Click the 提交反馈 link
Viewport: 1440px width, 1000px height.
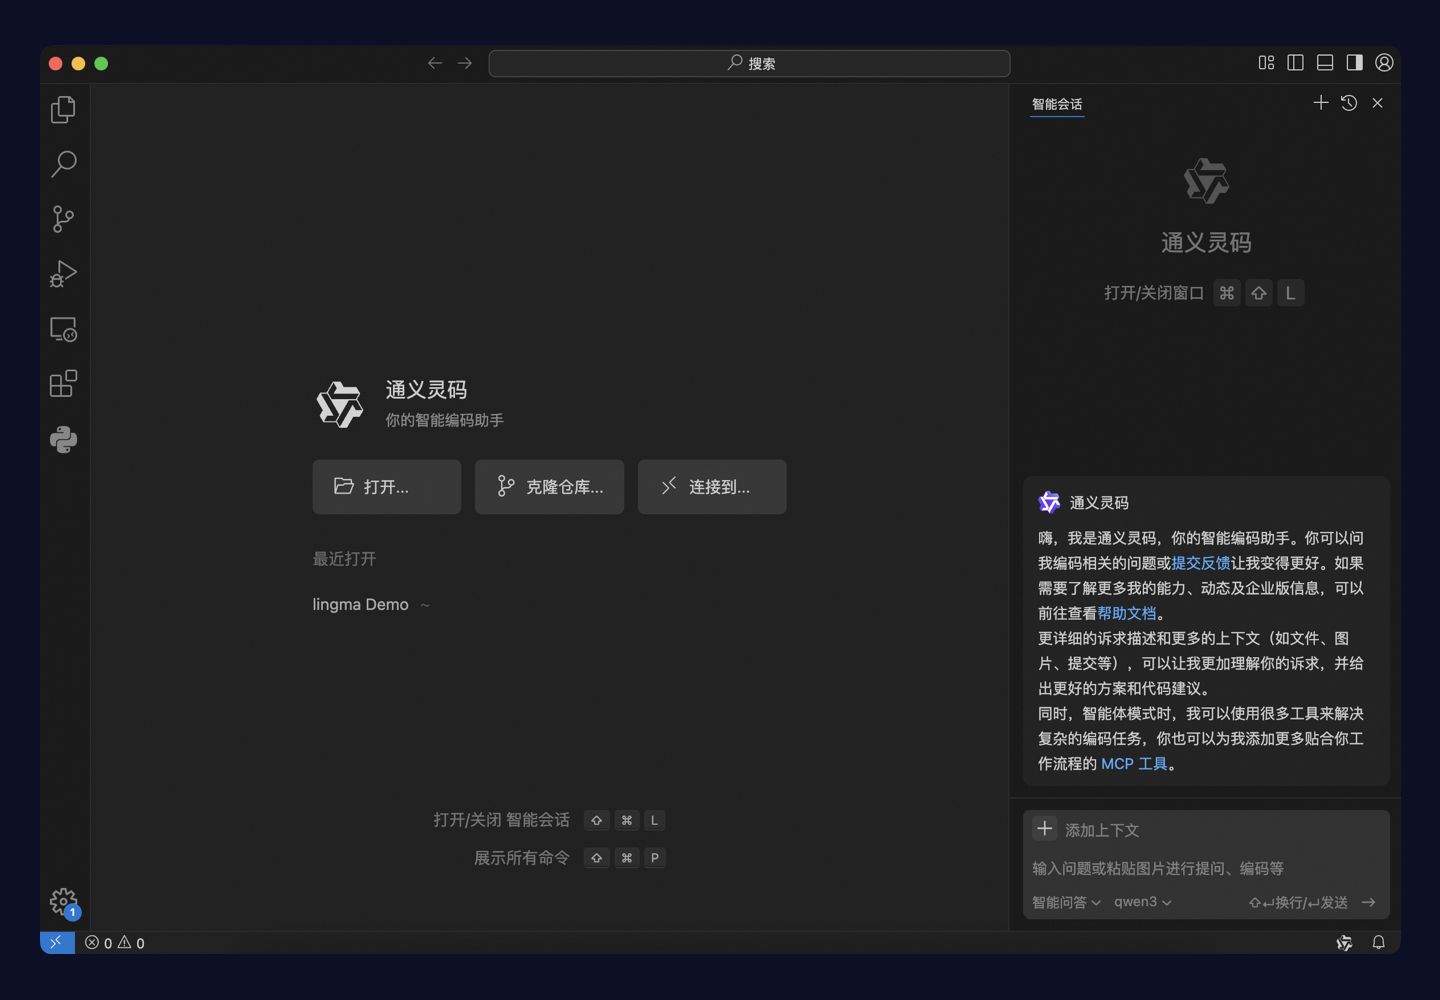coord(1201,563)
